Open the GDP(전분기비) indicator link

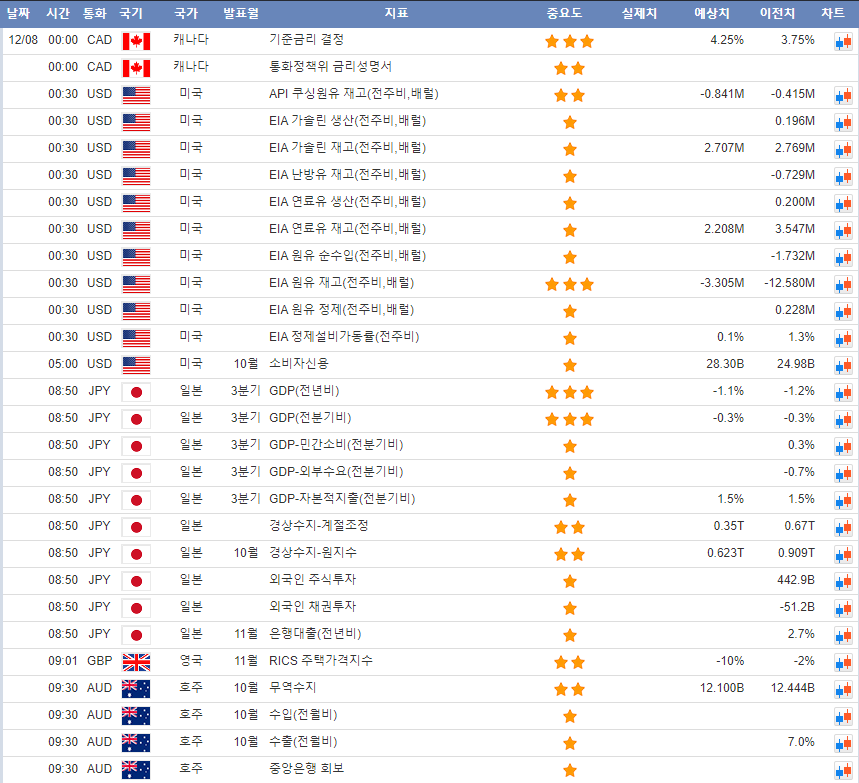310,418
